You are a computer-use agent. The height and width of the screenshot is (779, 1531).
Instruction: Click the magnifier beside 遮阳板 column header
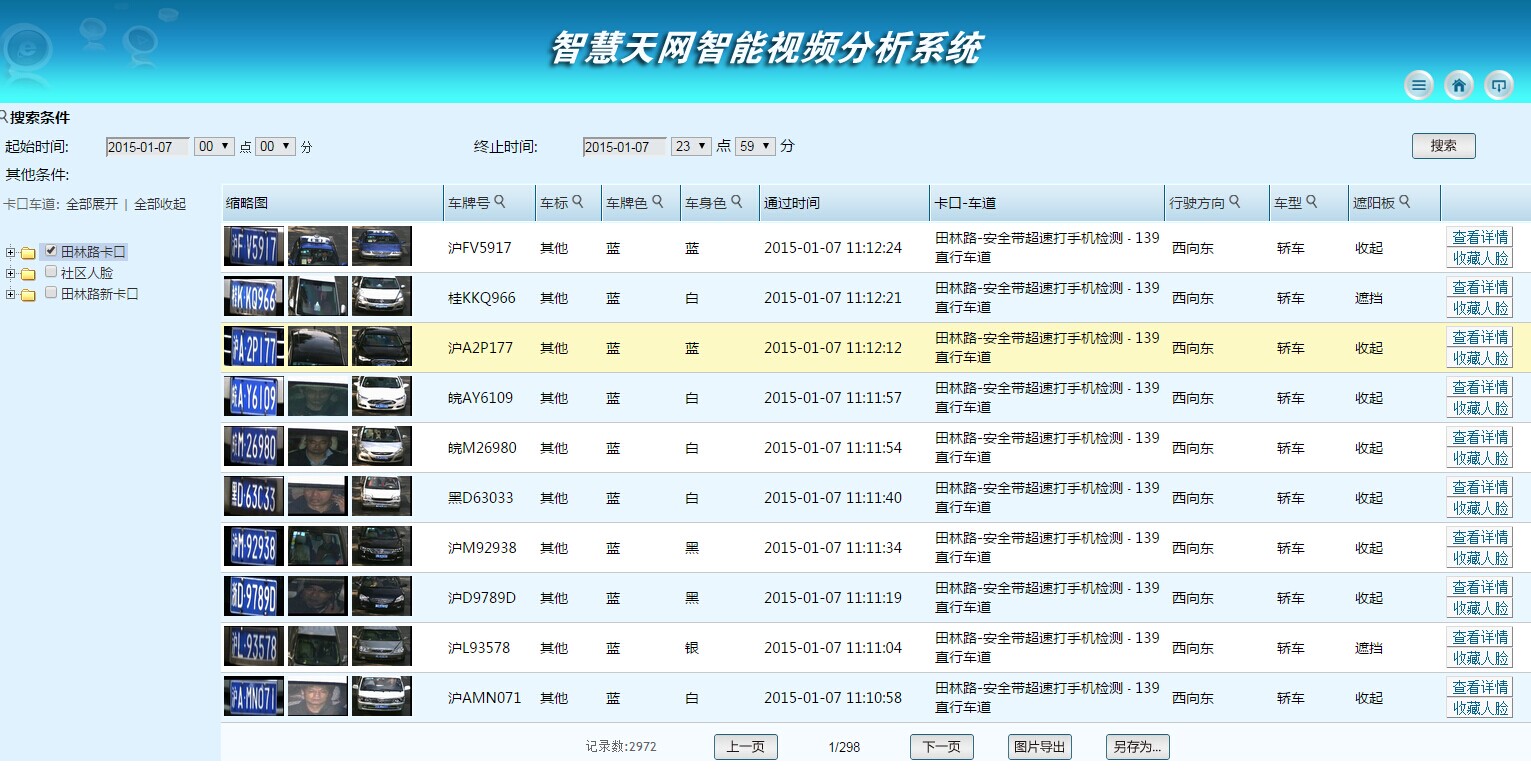pyautogui.click(x=1405, y=202)
